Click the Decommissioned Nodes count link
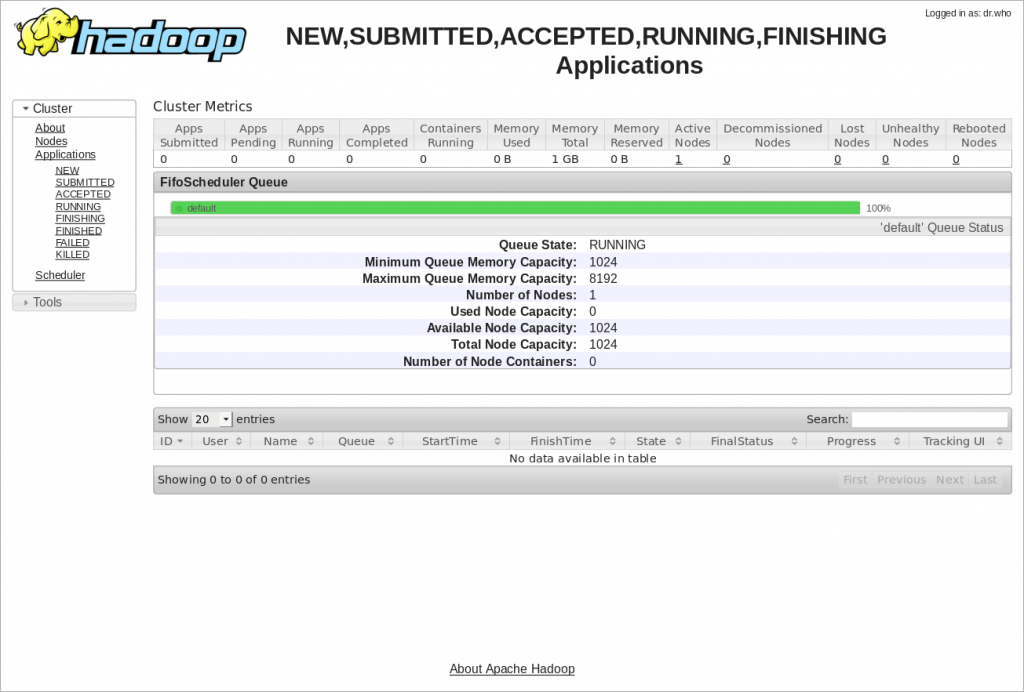1024x692 pixels. (x=727, y=159)
